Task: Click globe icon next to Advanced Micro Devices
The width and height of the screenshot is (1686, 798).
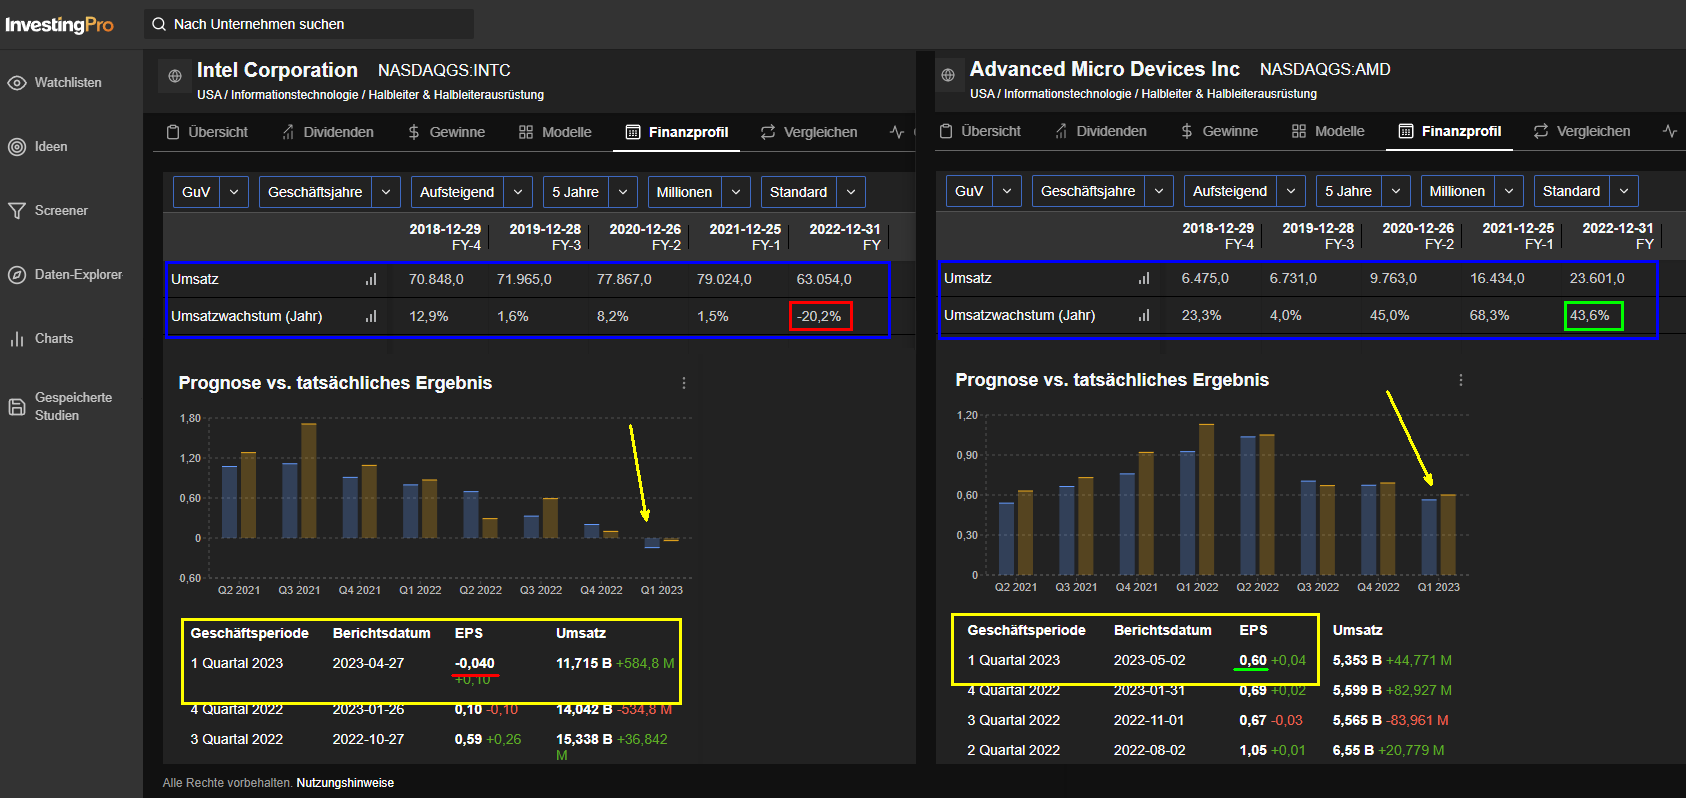Action: point(948,75)
